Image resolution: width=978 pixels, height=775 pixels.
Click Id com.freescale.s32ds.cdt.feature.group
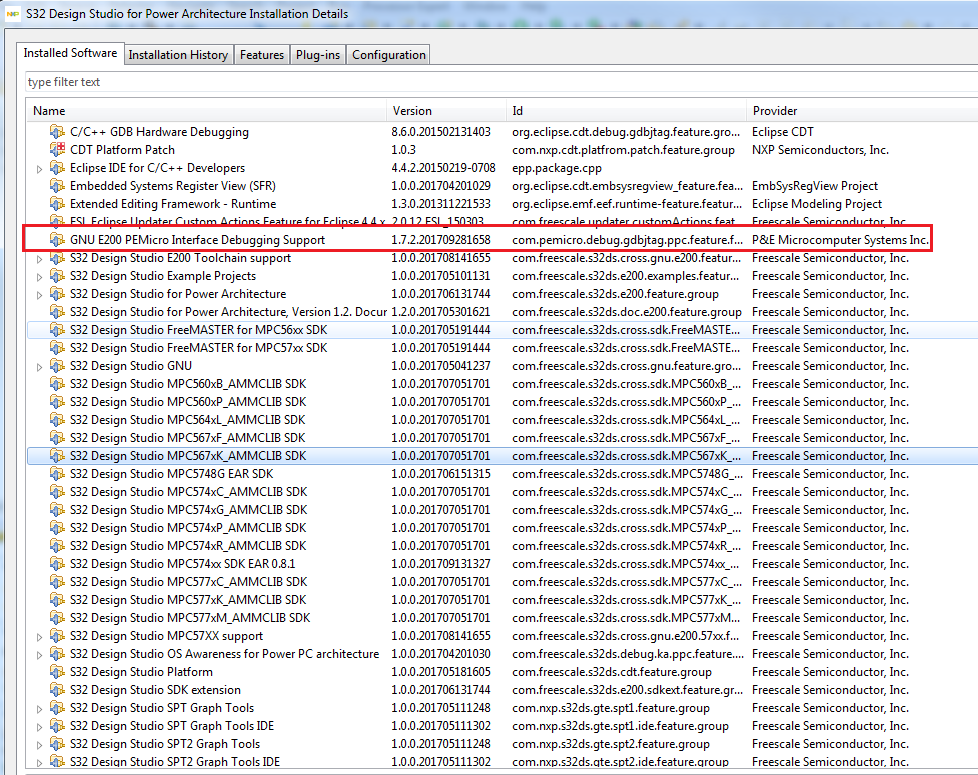[x=612, y=672]
